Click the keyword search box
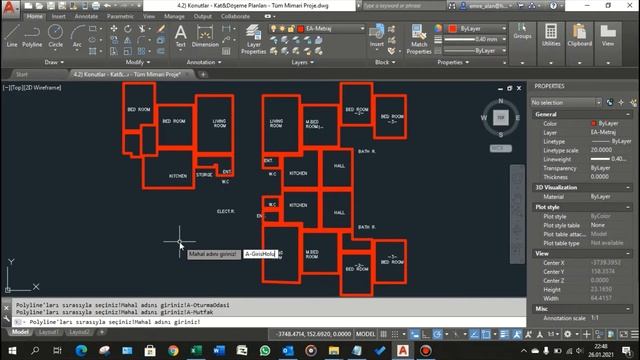The image size is (640, 360). click(404, 6)
